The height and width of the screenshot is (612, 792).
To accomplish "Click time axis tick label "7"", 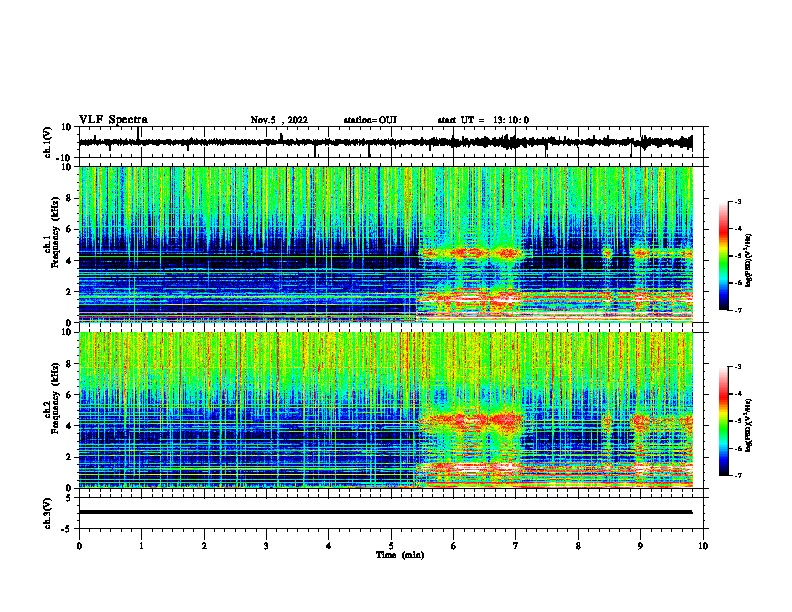I will 516,546.
